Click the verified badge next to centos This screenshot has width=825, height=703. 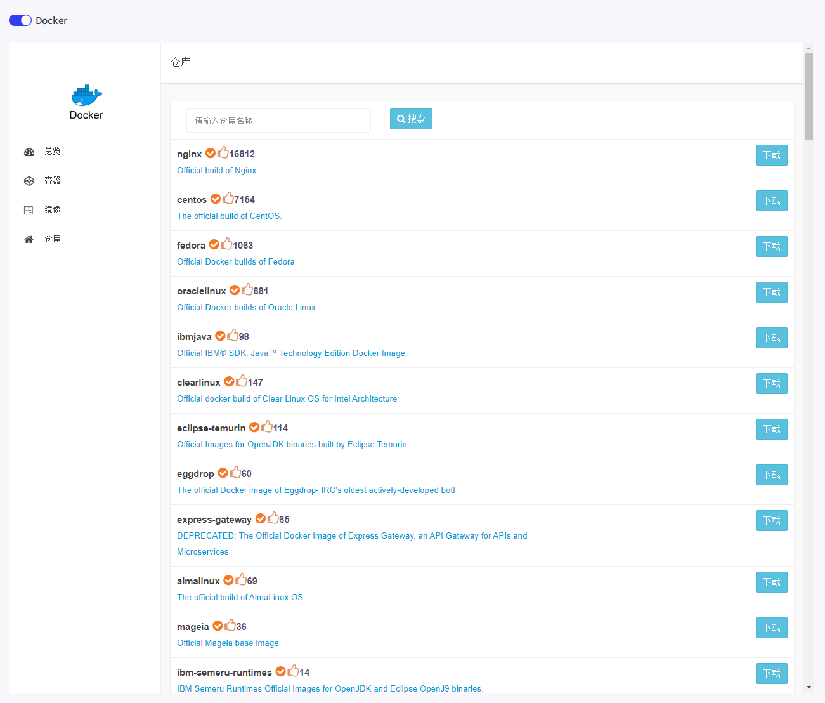pyautogui.click(x=216, y=199)
